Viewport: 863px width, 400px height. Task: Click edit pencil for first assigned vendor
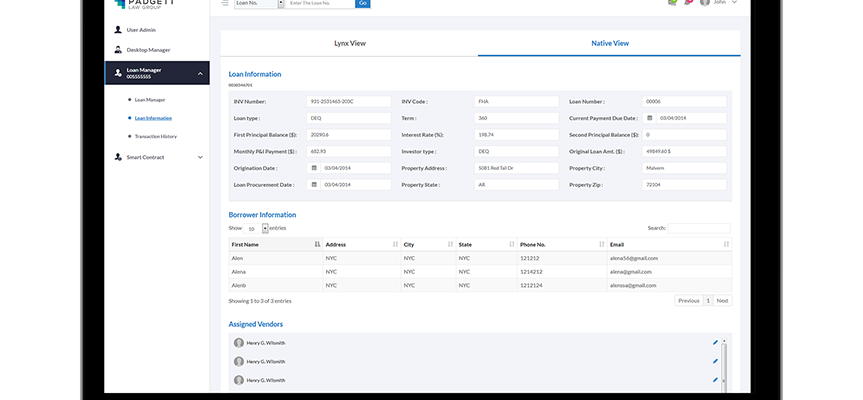[x=715, y=343]
